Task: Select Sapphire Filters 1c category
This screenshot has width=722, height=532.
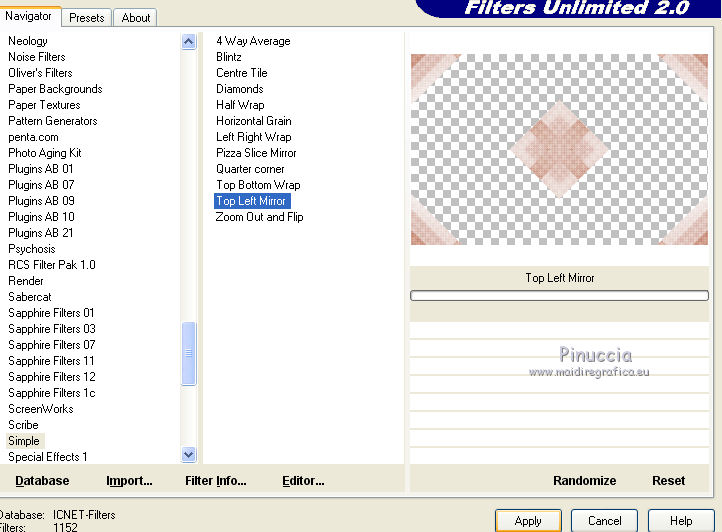Action: point(52,393)
